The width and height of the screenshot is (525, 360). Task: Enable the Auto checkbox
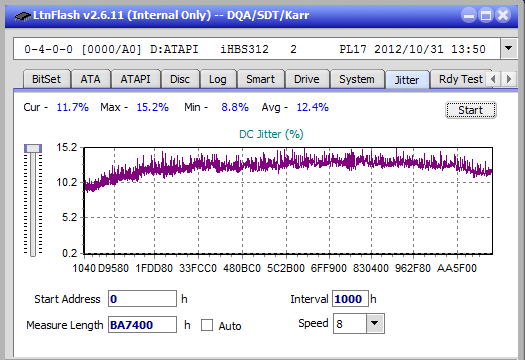207,325
